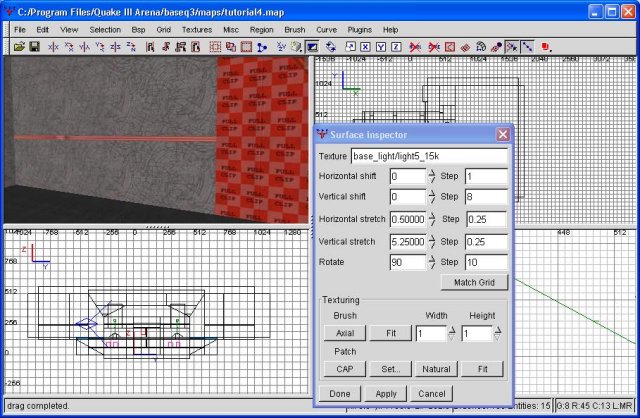The width and height of the screenshot is (640, 418).
Task: Click the Patch CAP button
Action: [345, 369]
